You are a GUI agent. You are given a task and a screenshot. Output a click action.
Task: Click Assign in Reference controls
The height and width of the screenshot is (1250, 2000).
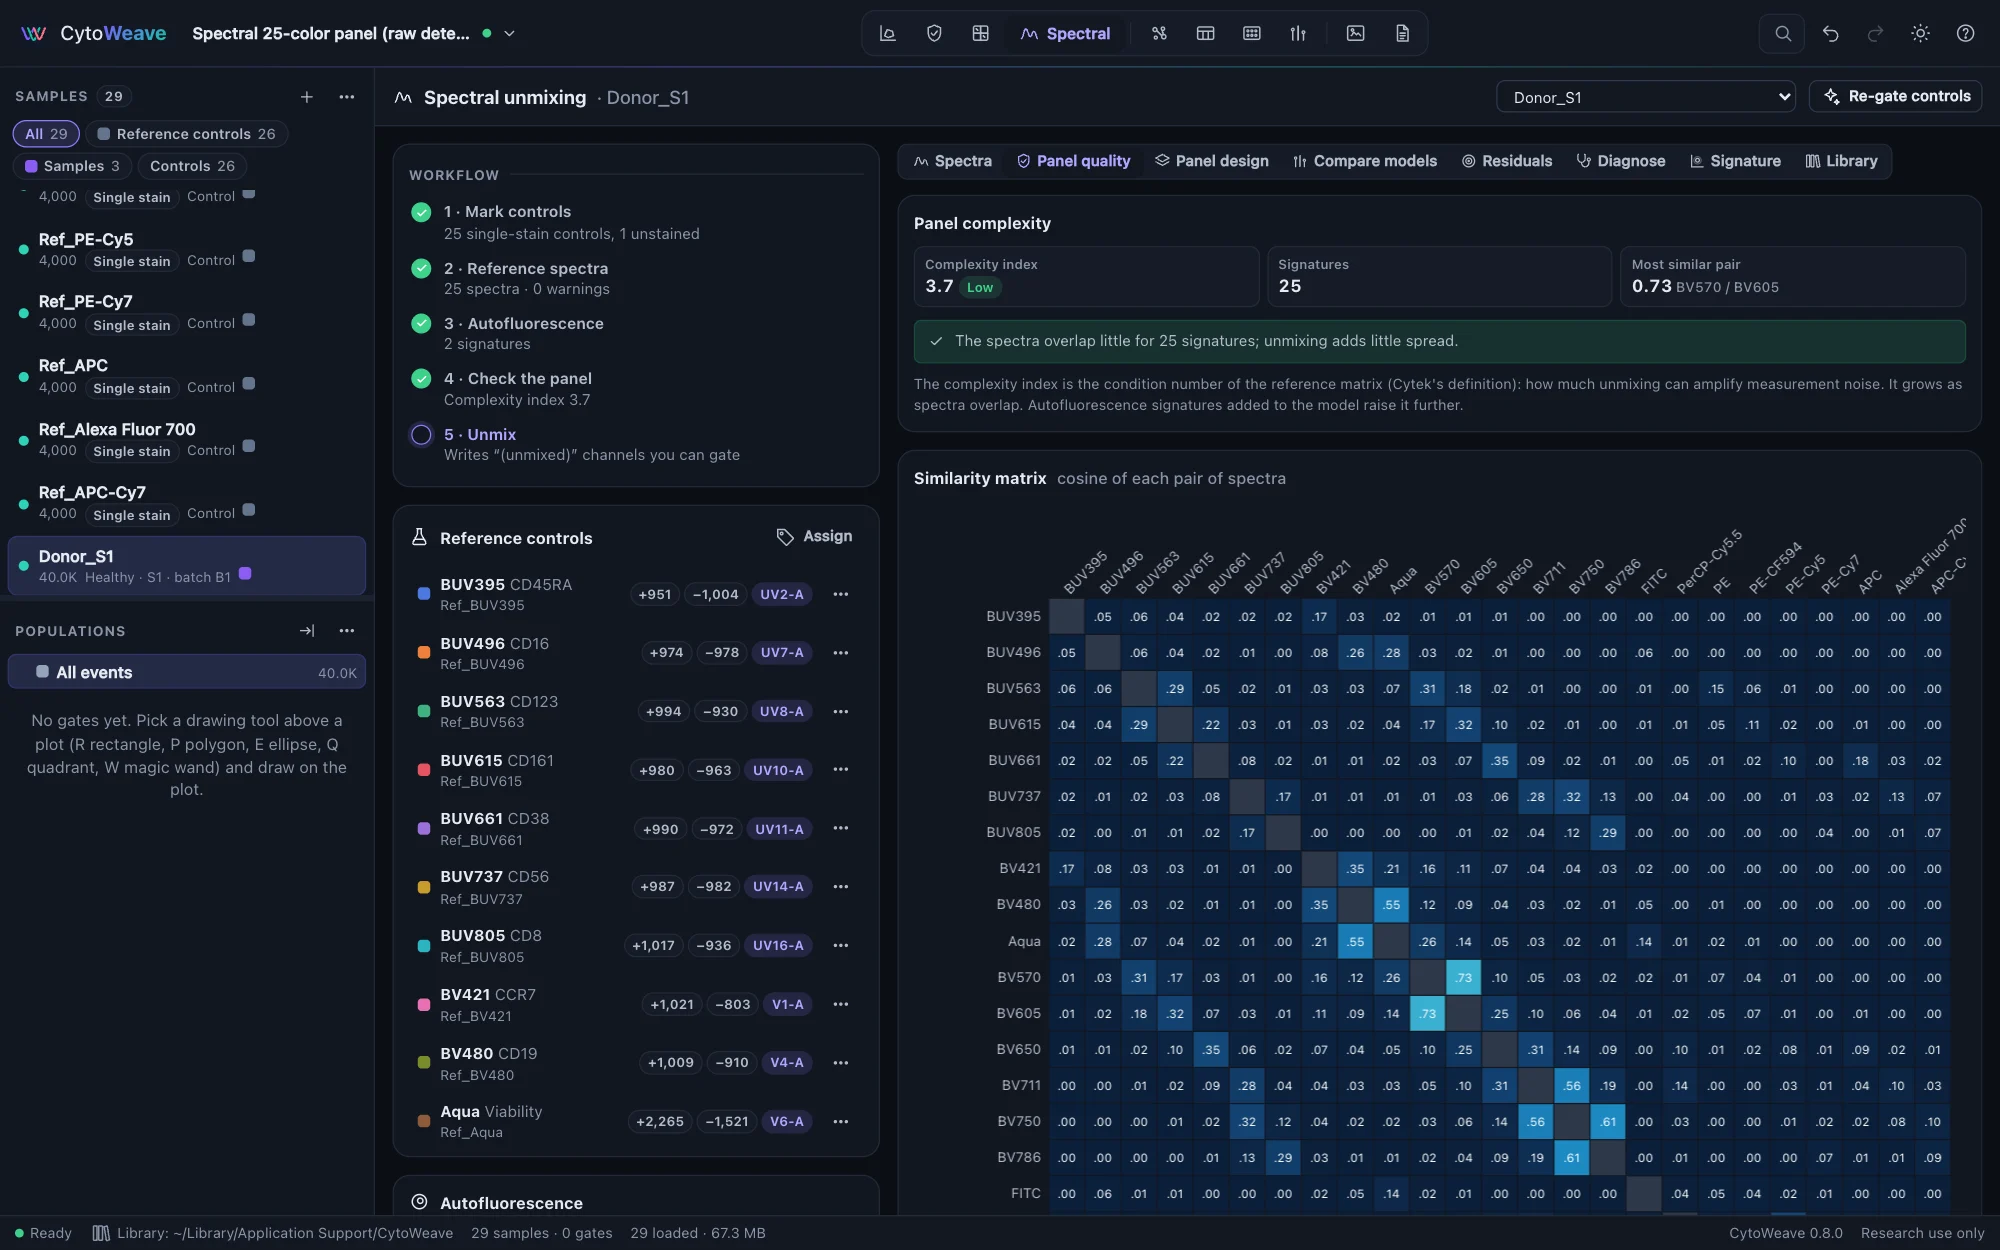(815, 537)
